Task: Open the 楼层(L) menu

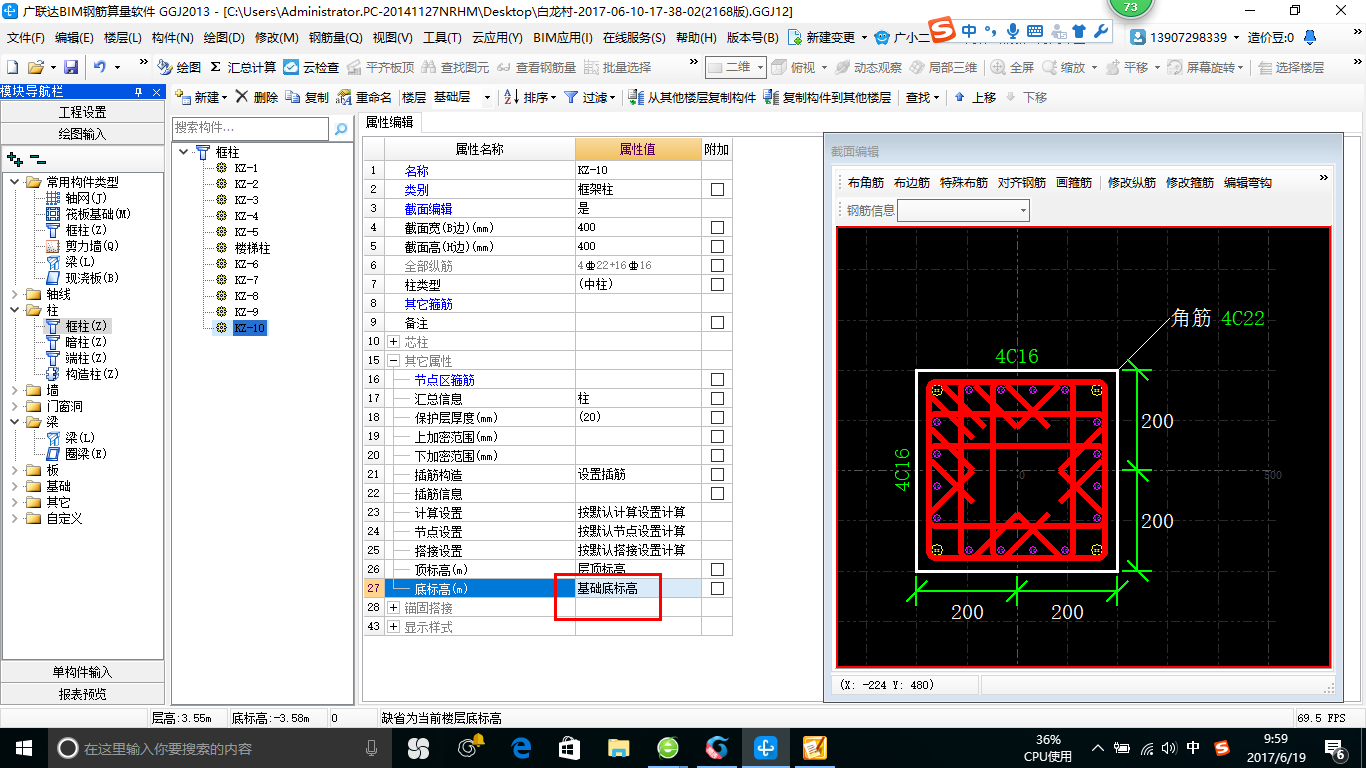Action: point(123,38)
